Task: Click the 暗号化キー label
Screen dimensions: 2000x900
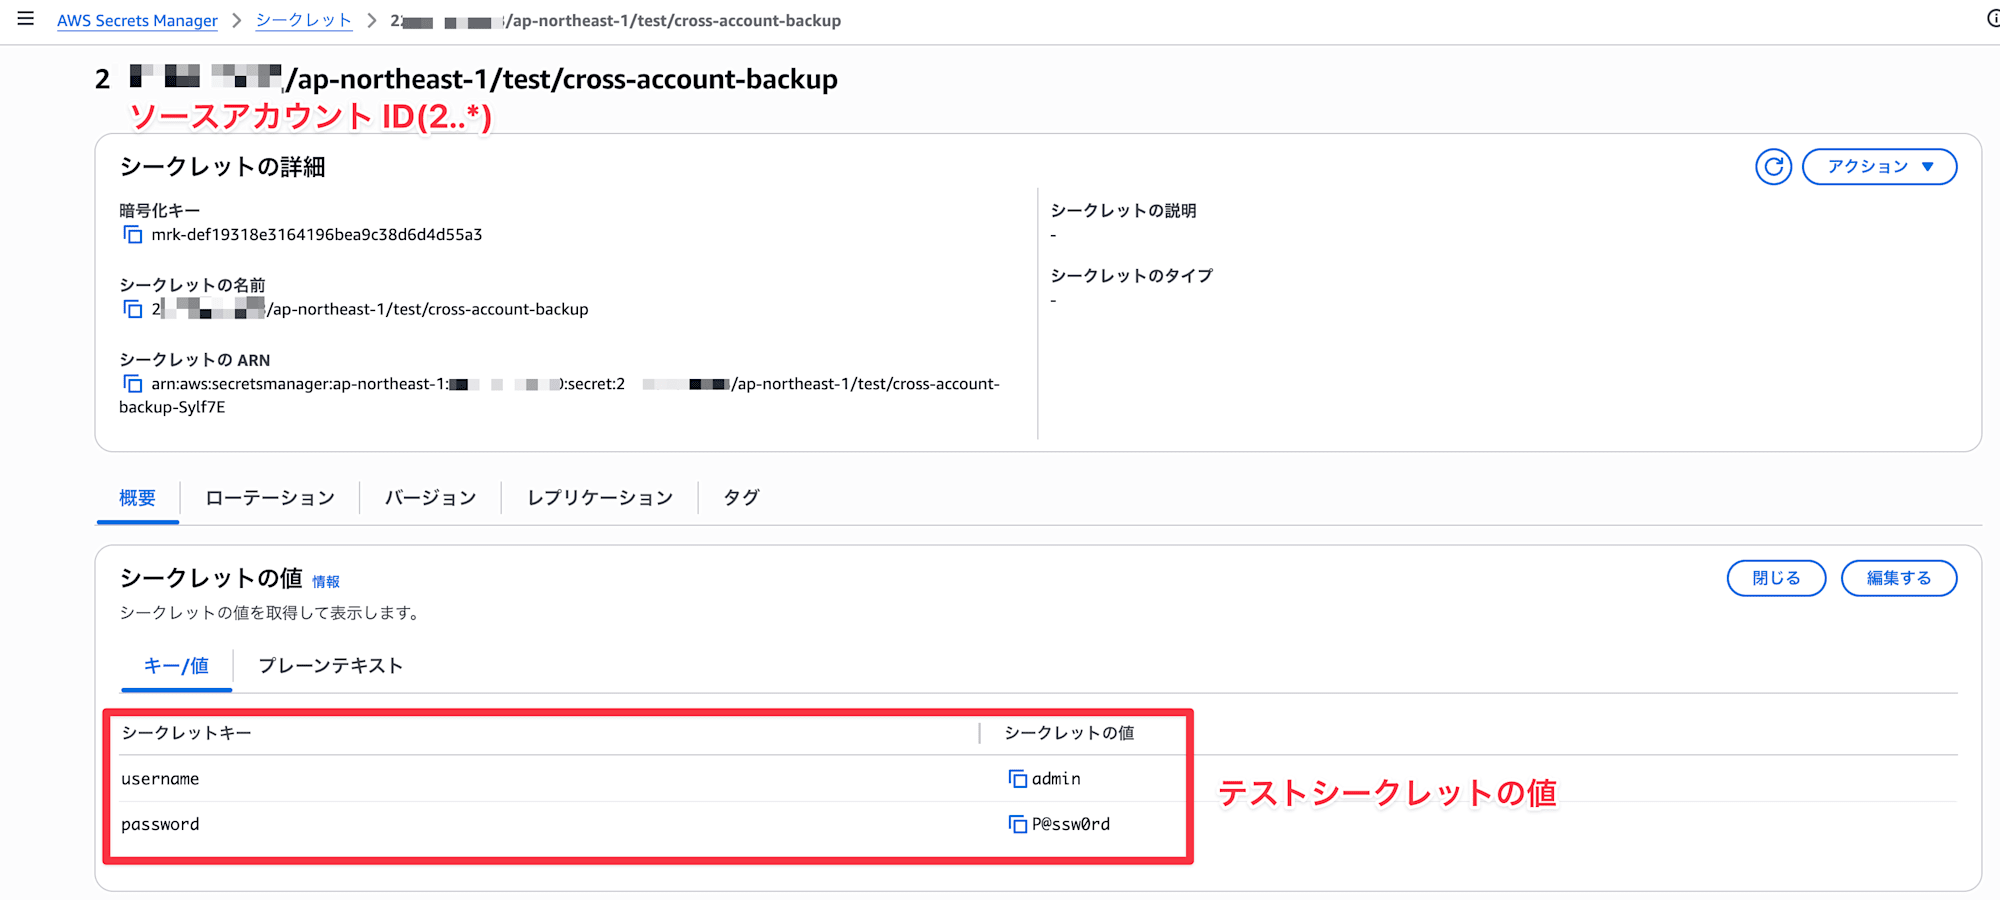Action: (160, 211)
